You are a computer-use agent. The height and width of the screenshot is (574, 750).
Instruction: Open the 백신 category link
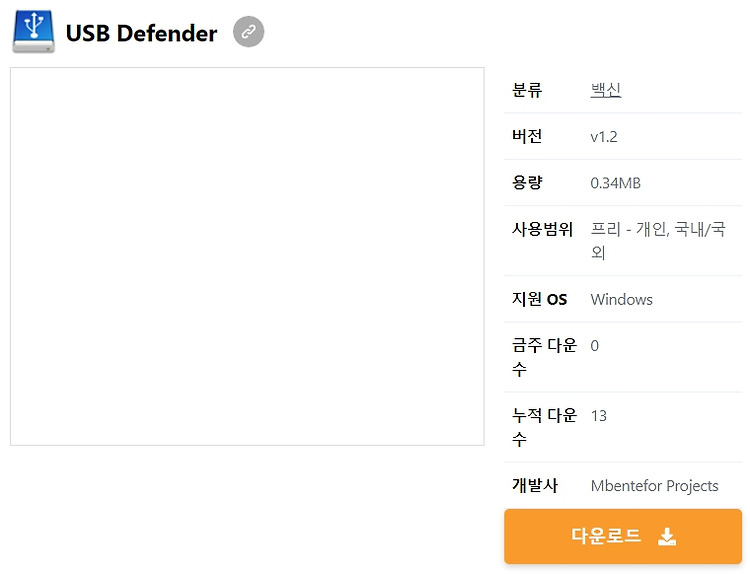(x=606, y=90)
